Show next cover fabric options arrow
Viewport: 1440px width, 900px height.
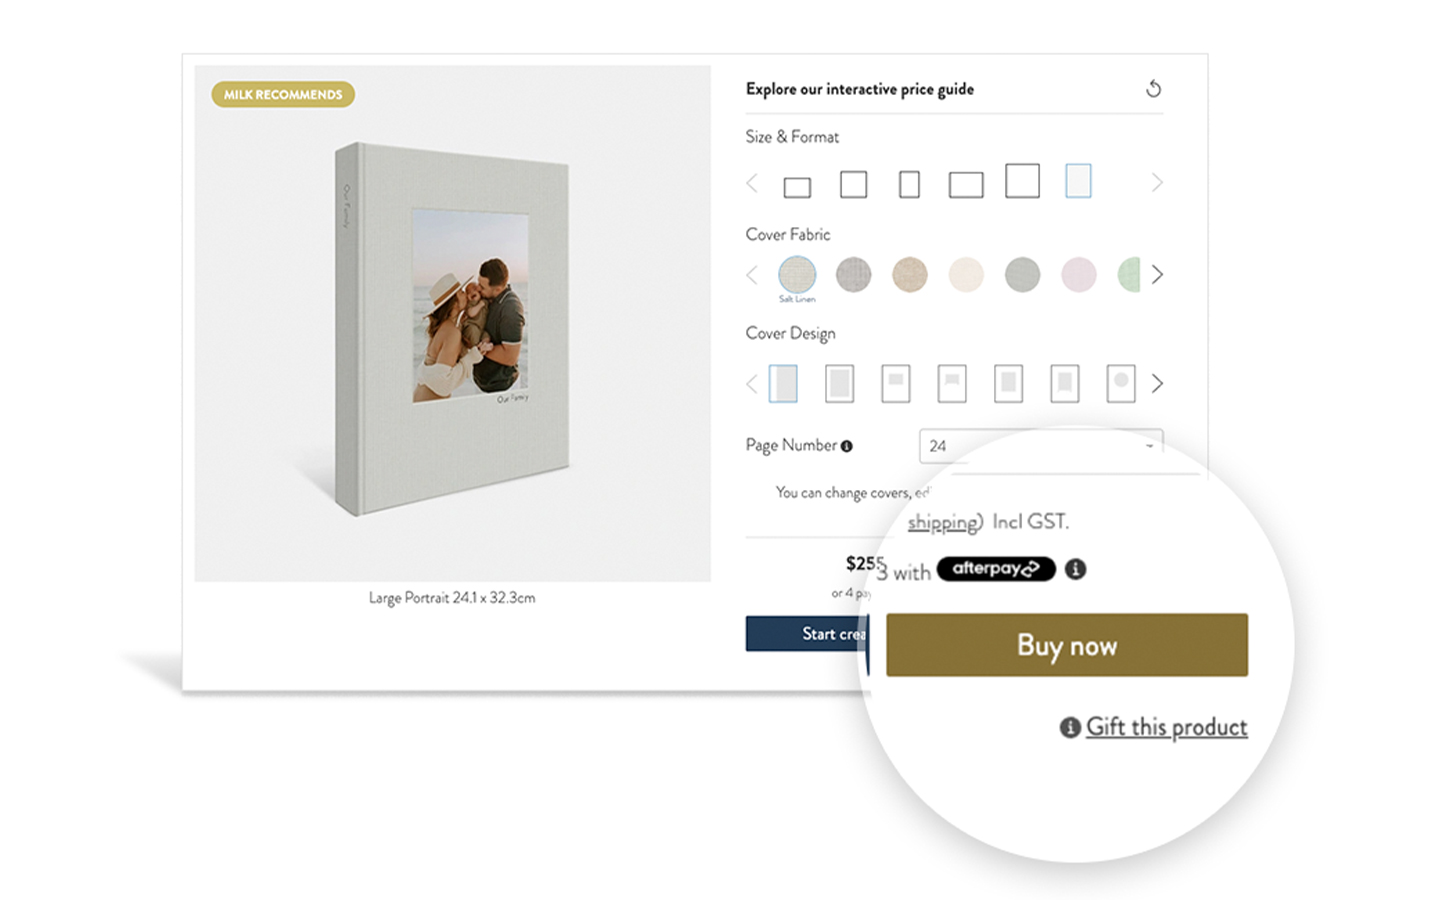[x=1157, y=274]
